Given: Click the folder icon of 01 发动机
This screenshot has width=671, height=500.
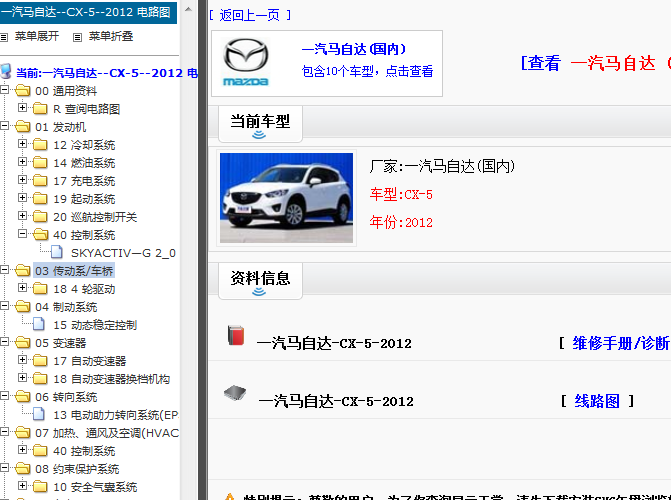Looking at the screenshot, I should pos(22,126).
